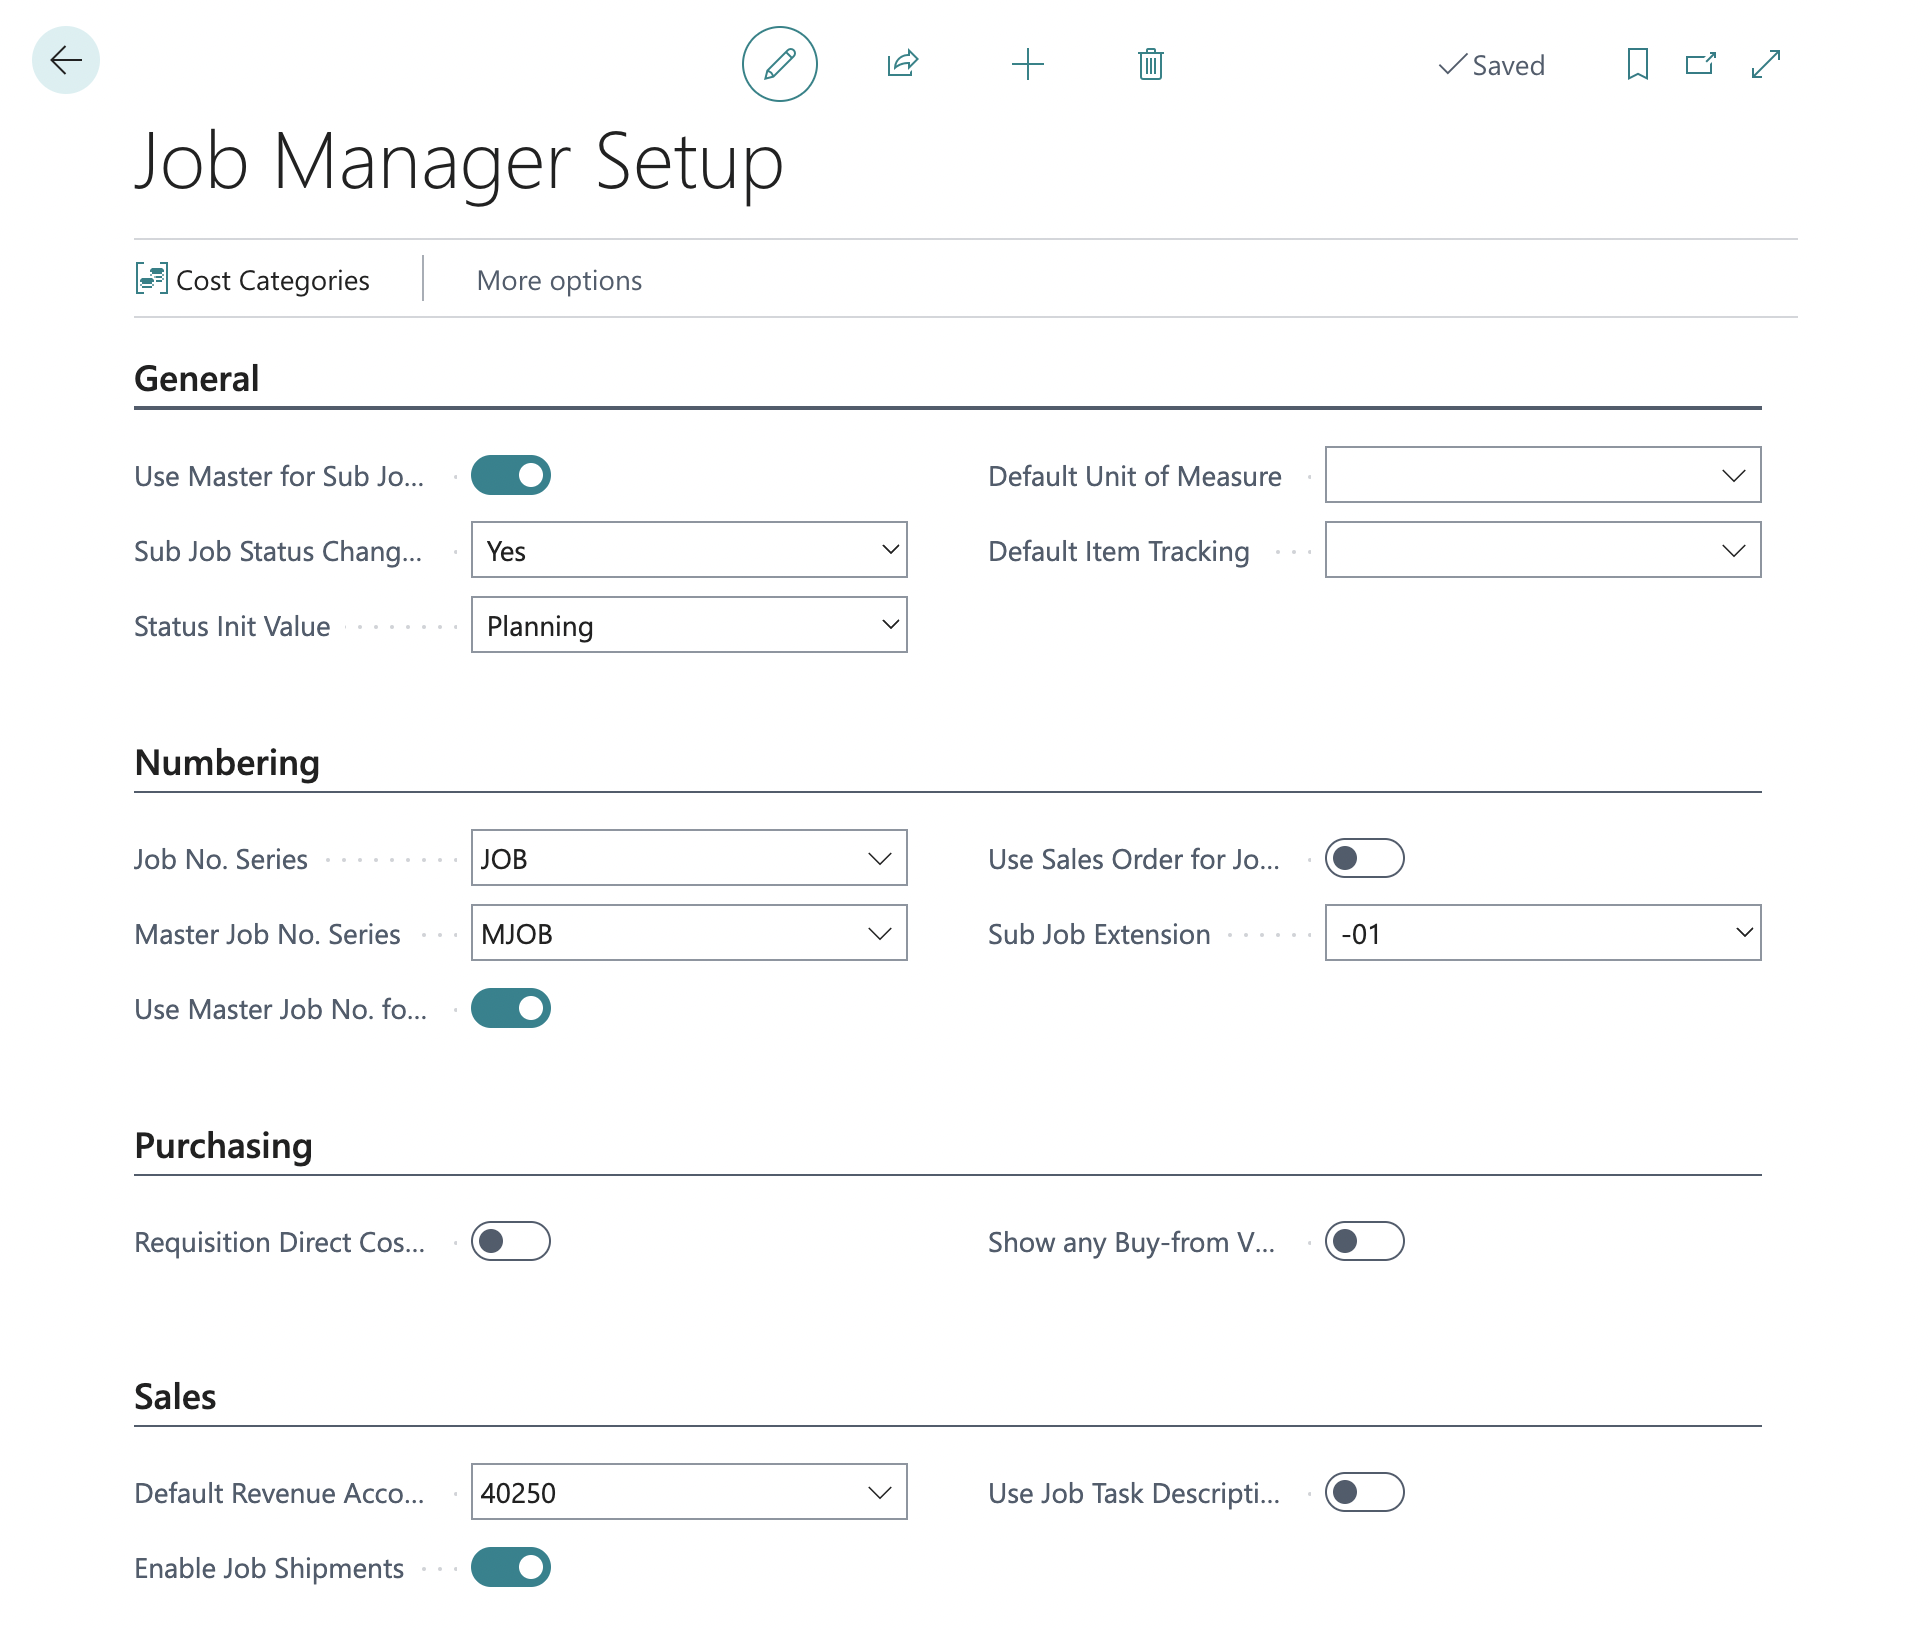
Task: Collapse the General section heading
Action: [x=197, y=378]
